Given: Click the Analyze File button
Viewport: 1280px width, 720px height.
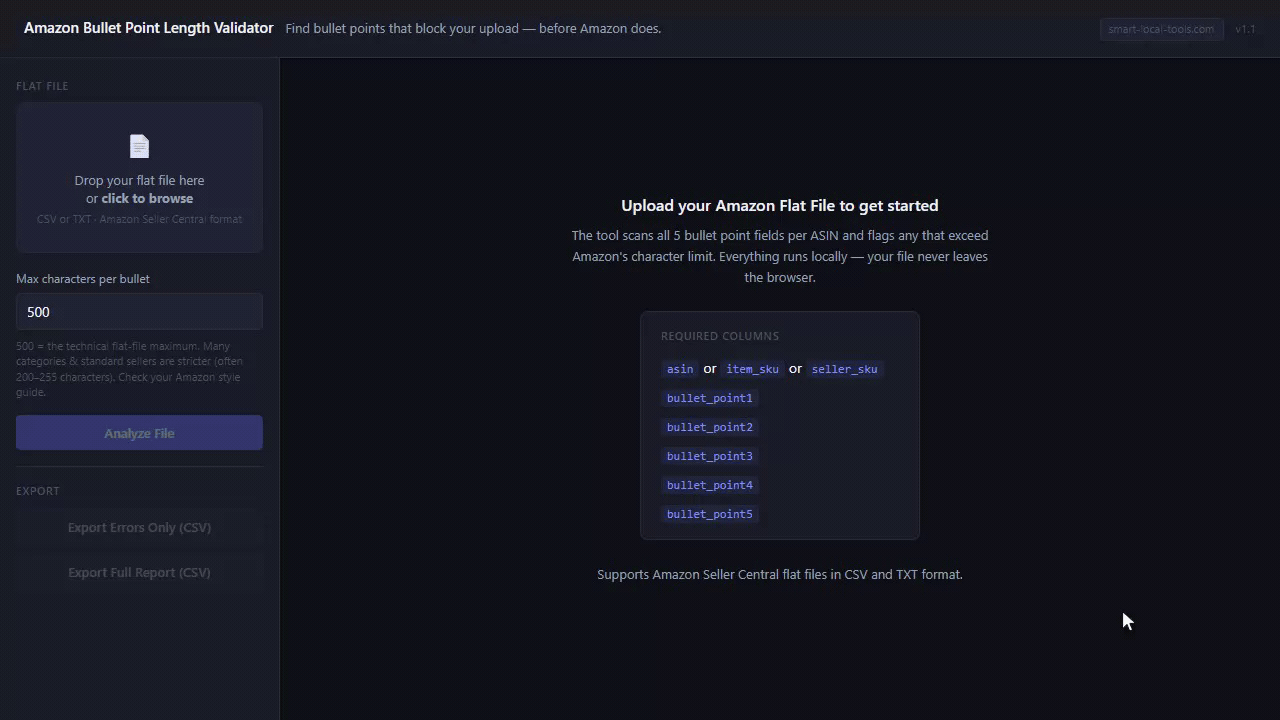Looking at the screenshot, I should [139, 433].
